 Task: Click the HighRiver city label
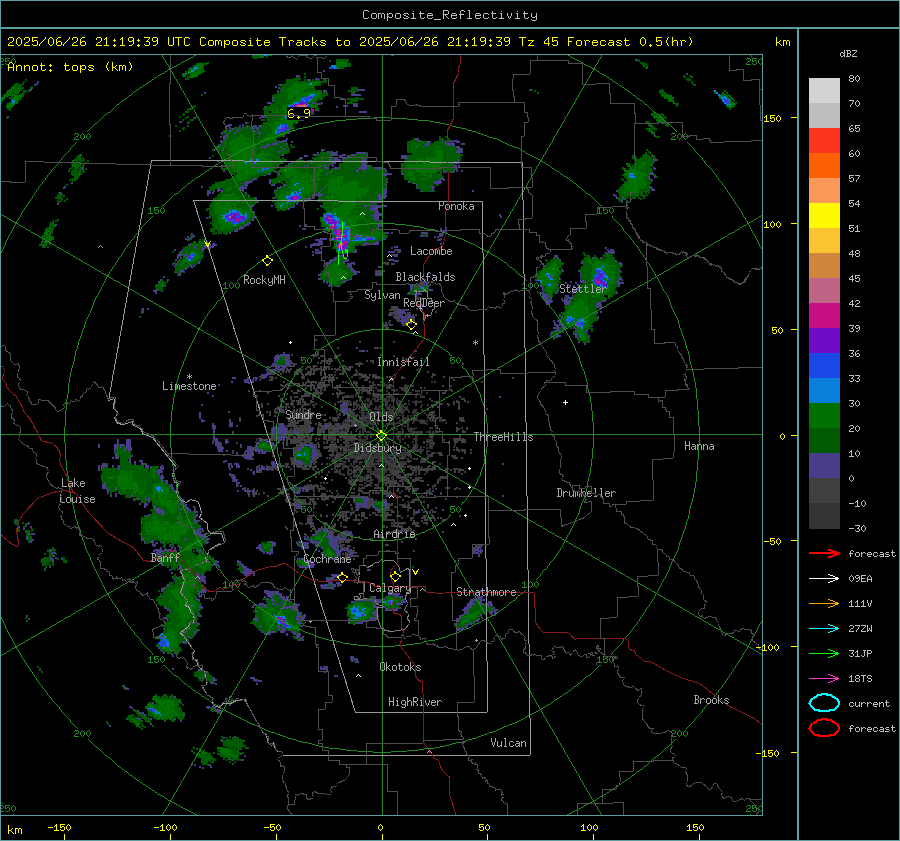click(x=415, y=702)
